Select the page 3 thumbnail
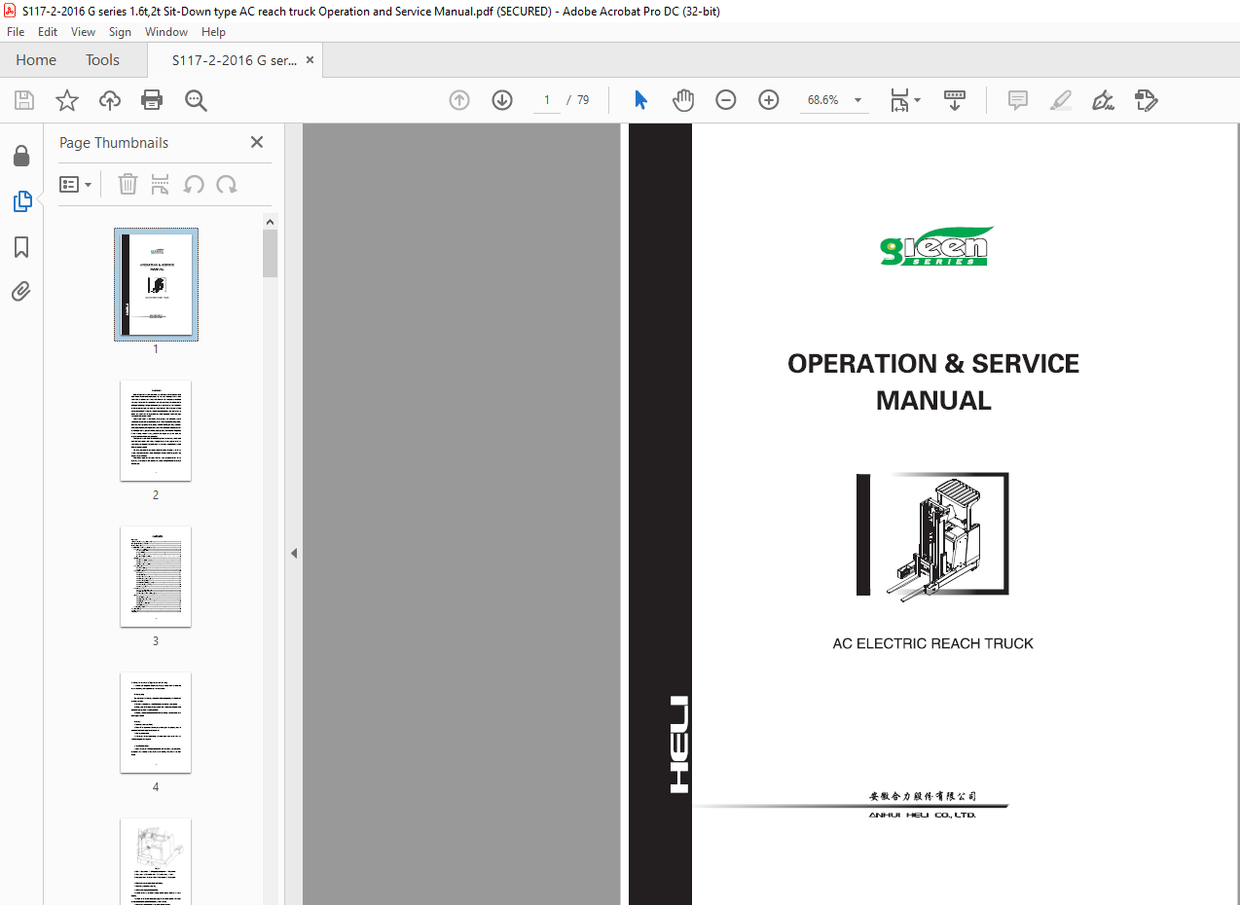1240x905 pixels. [x=155, y=577]
